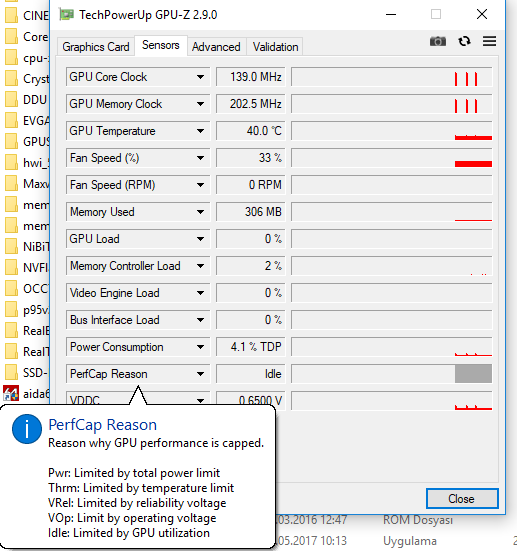Click the refresh sensors icon
Image resolution: width=517 pixels, height=551 pixels.
[464, 41]
